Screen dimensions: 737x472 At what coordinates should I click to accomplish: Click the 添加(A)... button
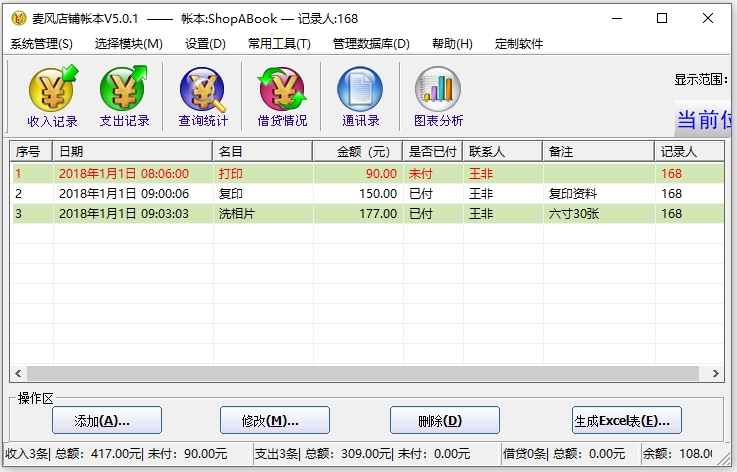107,420
